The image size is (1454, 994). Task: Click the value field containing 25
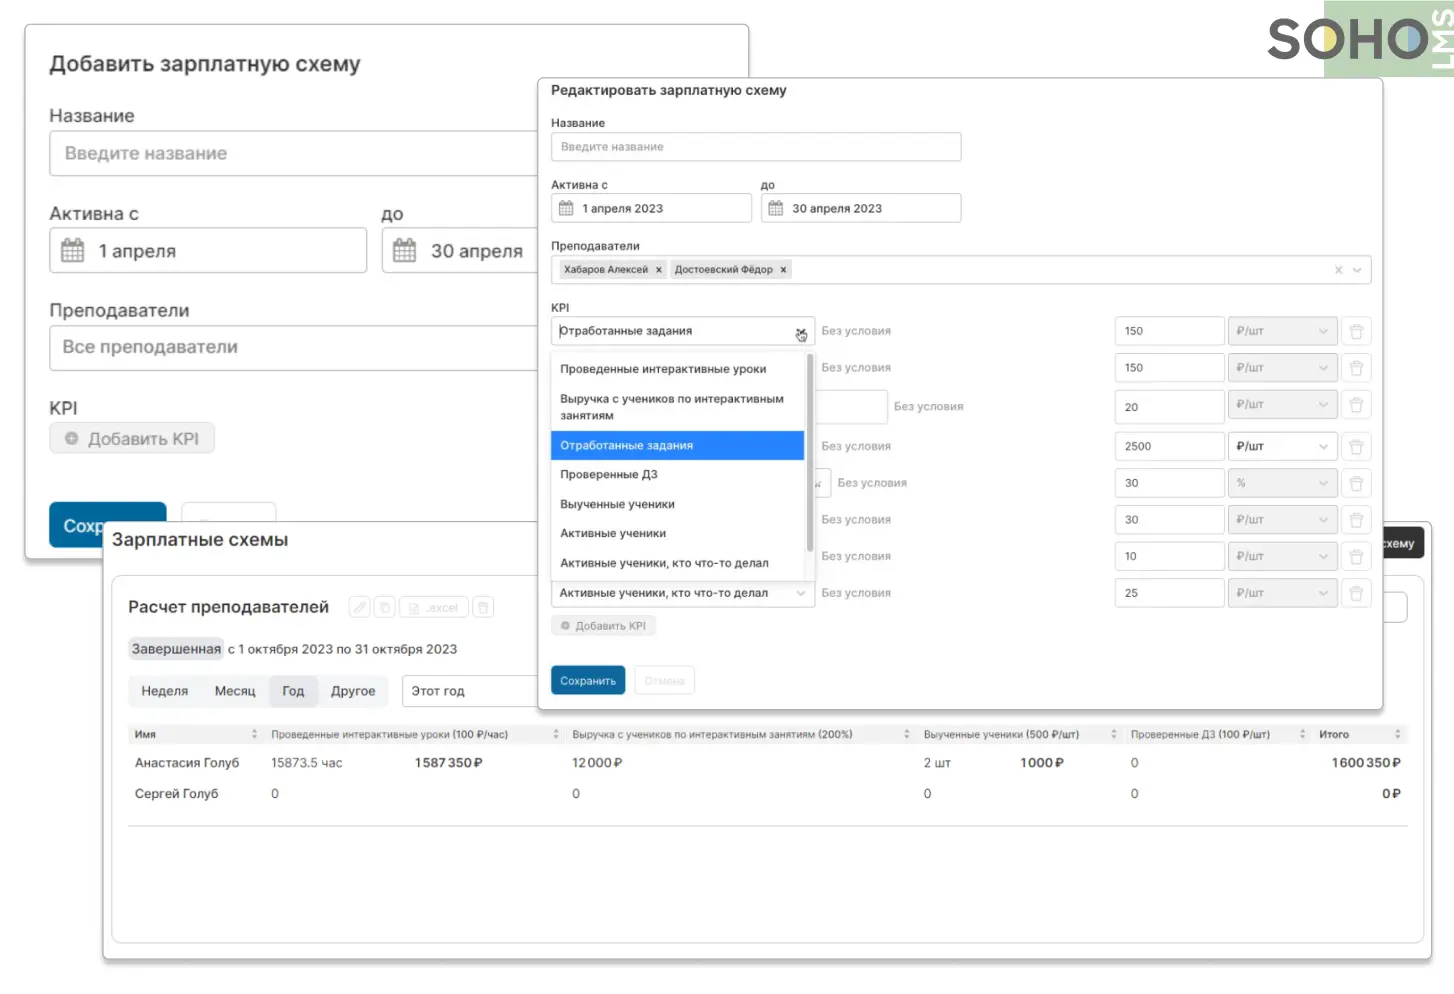coord(1169,593)
